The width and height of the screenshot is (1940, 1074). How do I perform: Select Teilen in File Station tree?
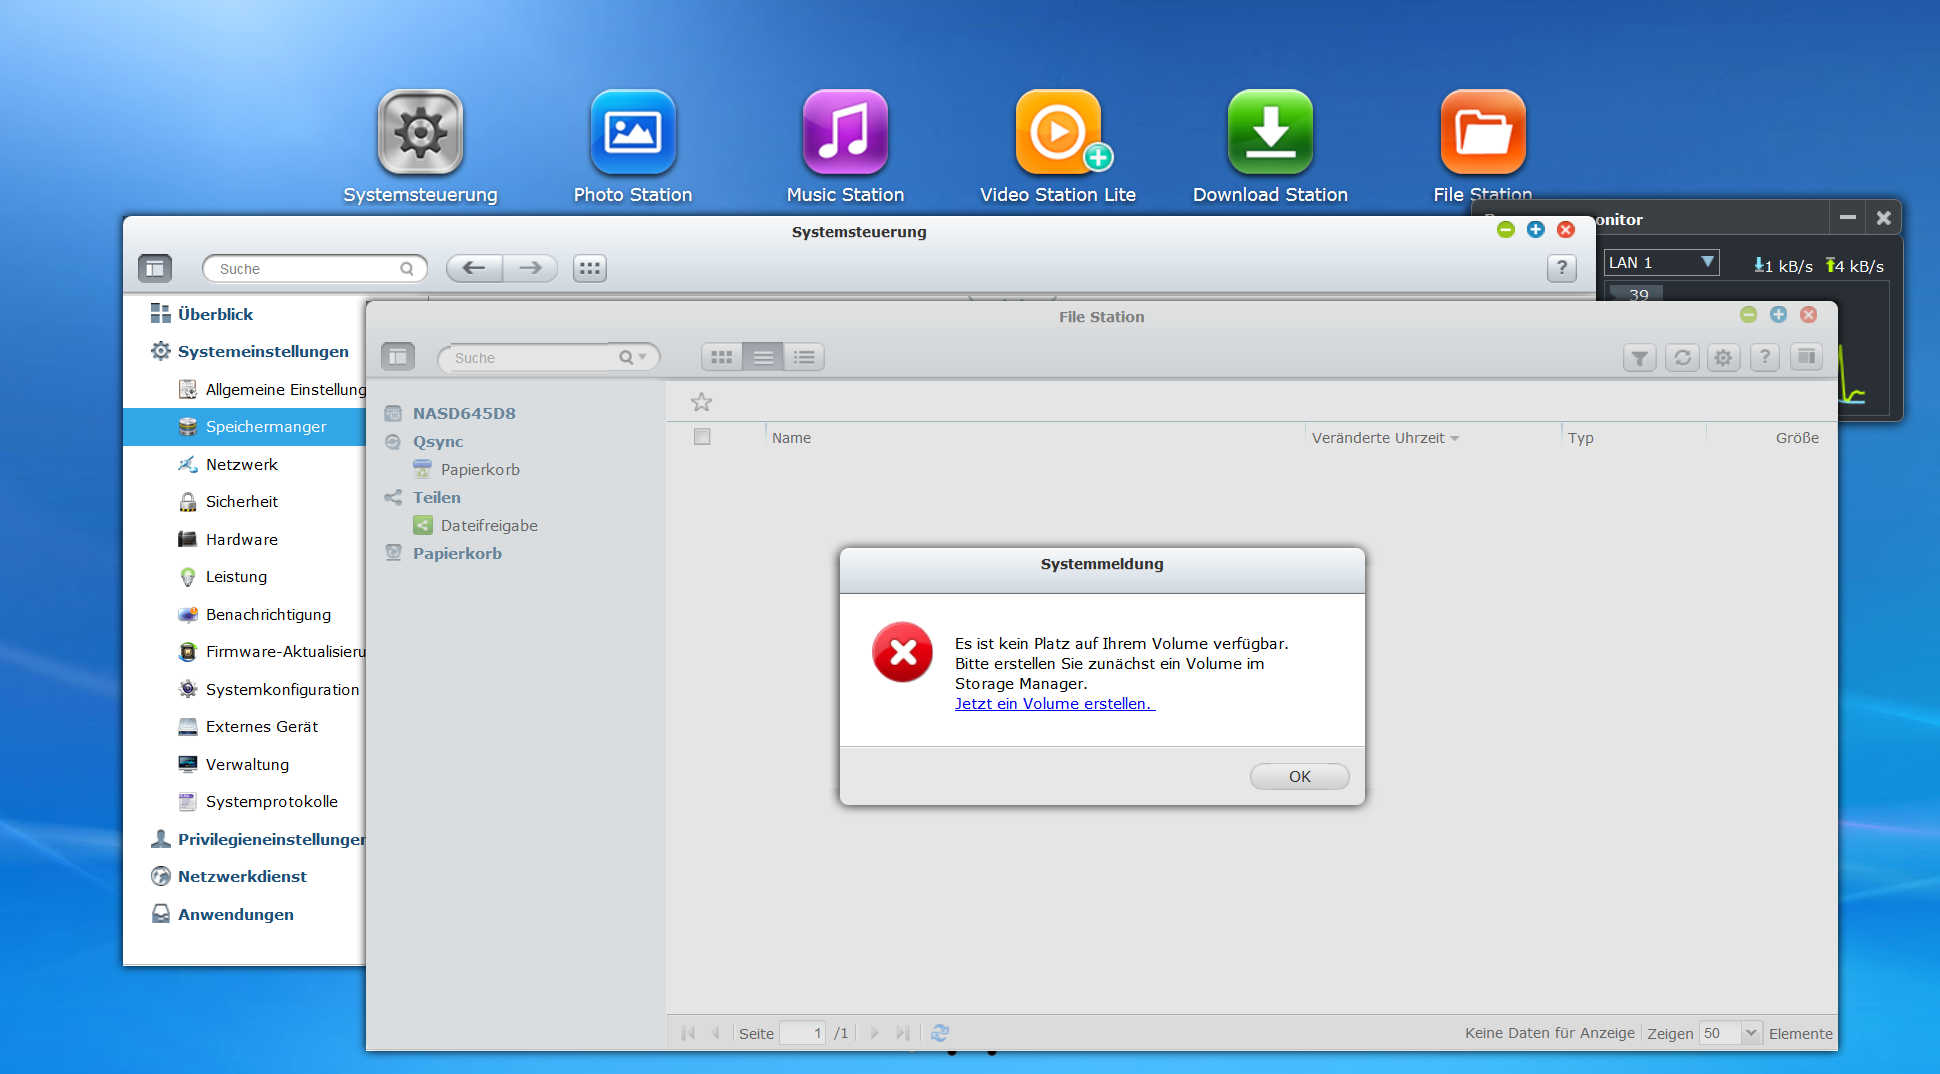click(x=437, y=497)
